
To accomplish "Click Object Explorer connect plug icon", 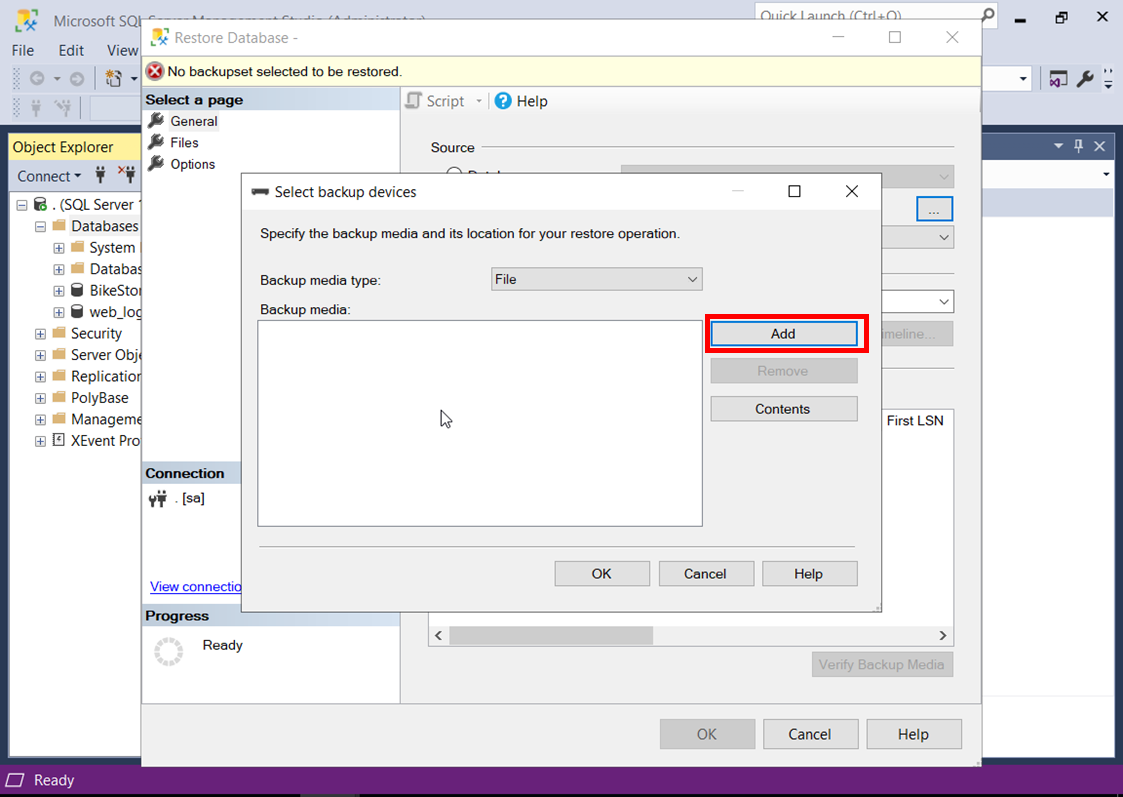I will 100,175.
